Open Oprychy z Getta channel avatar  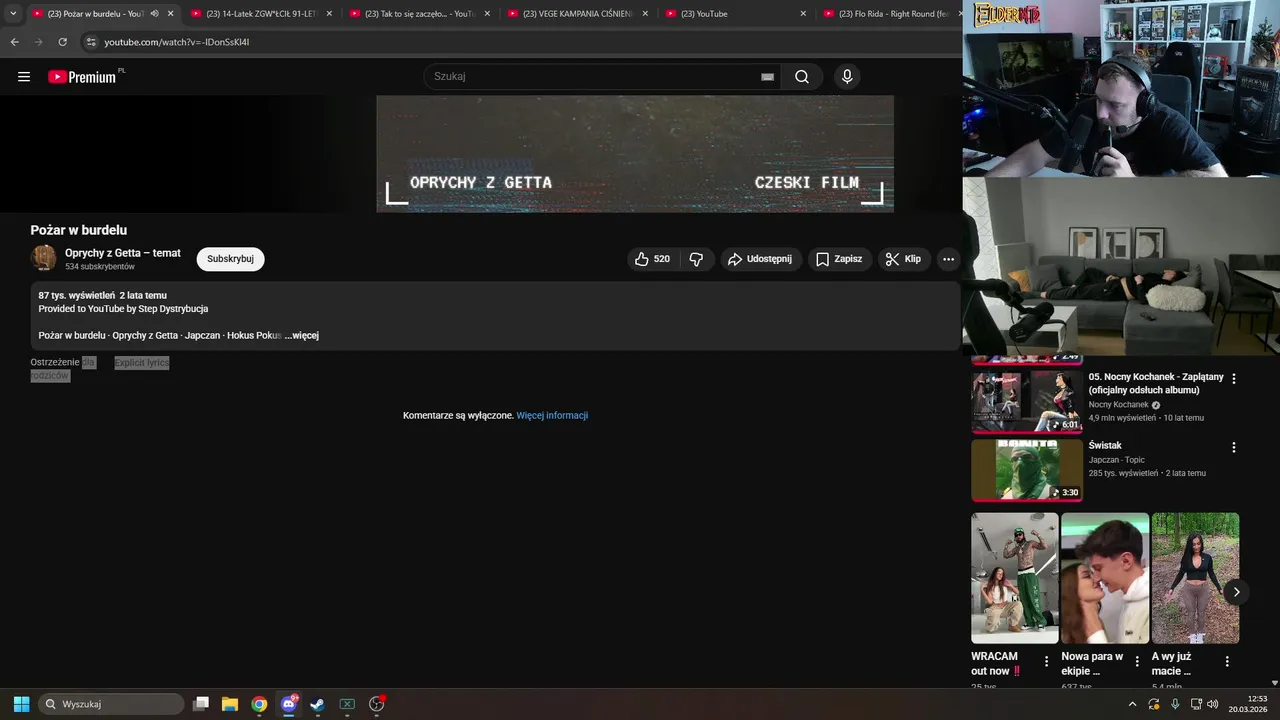coord(44,258)
